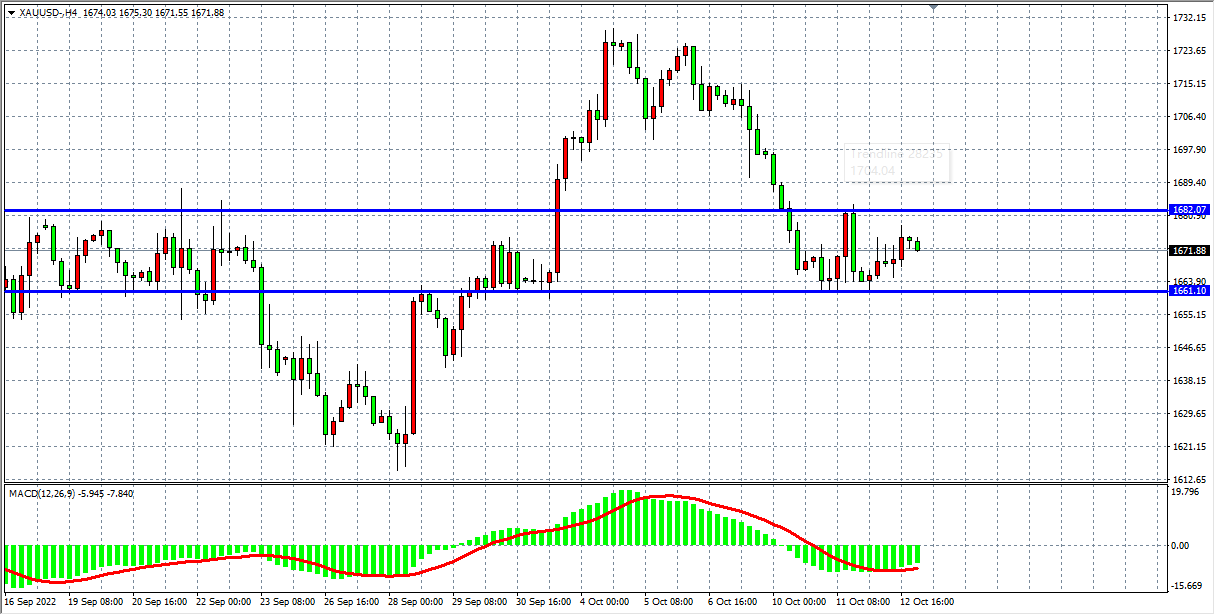
Task: Click the 19.796 MACD scale value
Action: tap(1185, 492)
